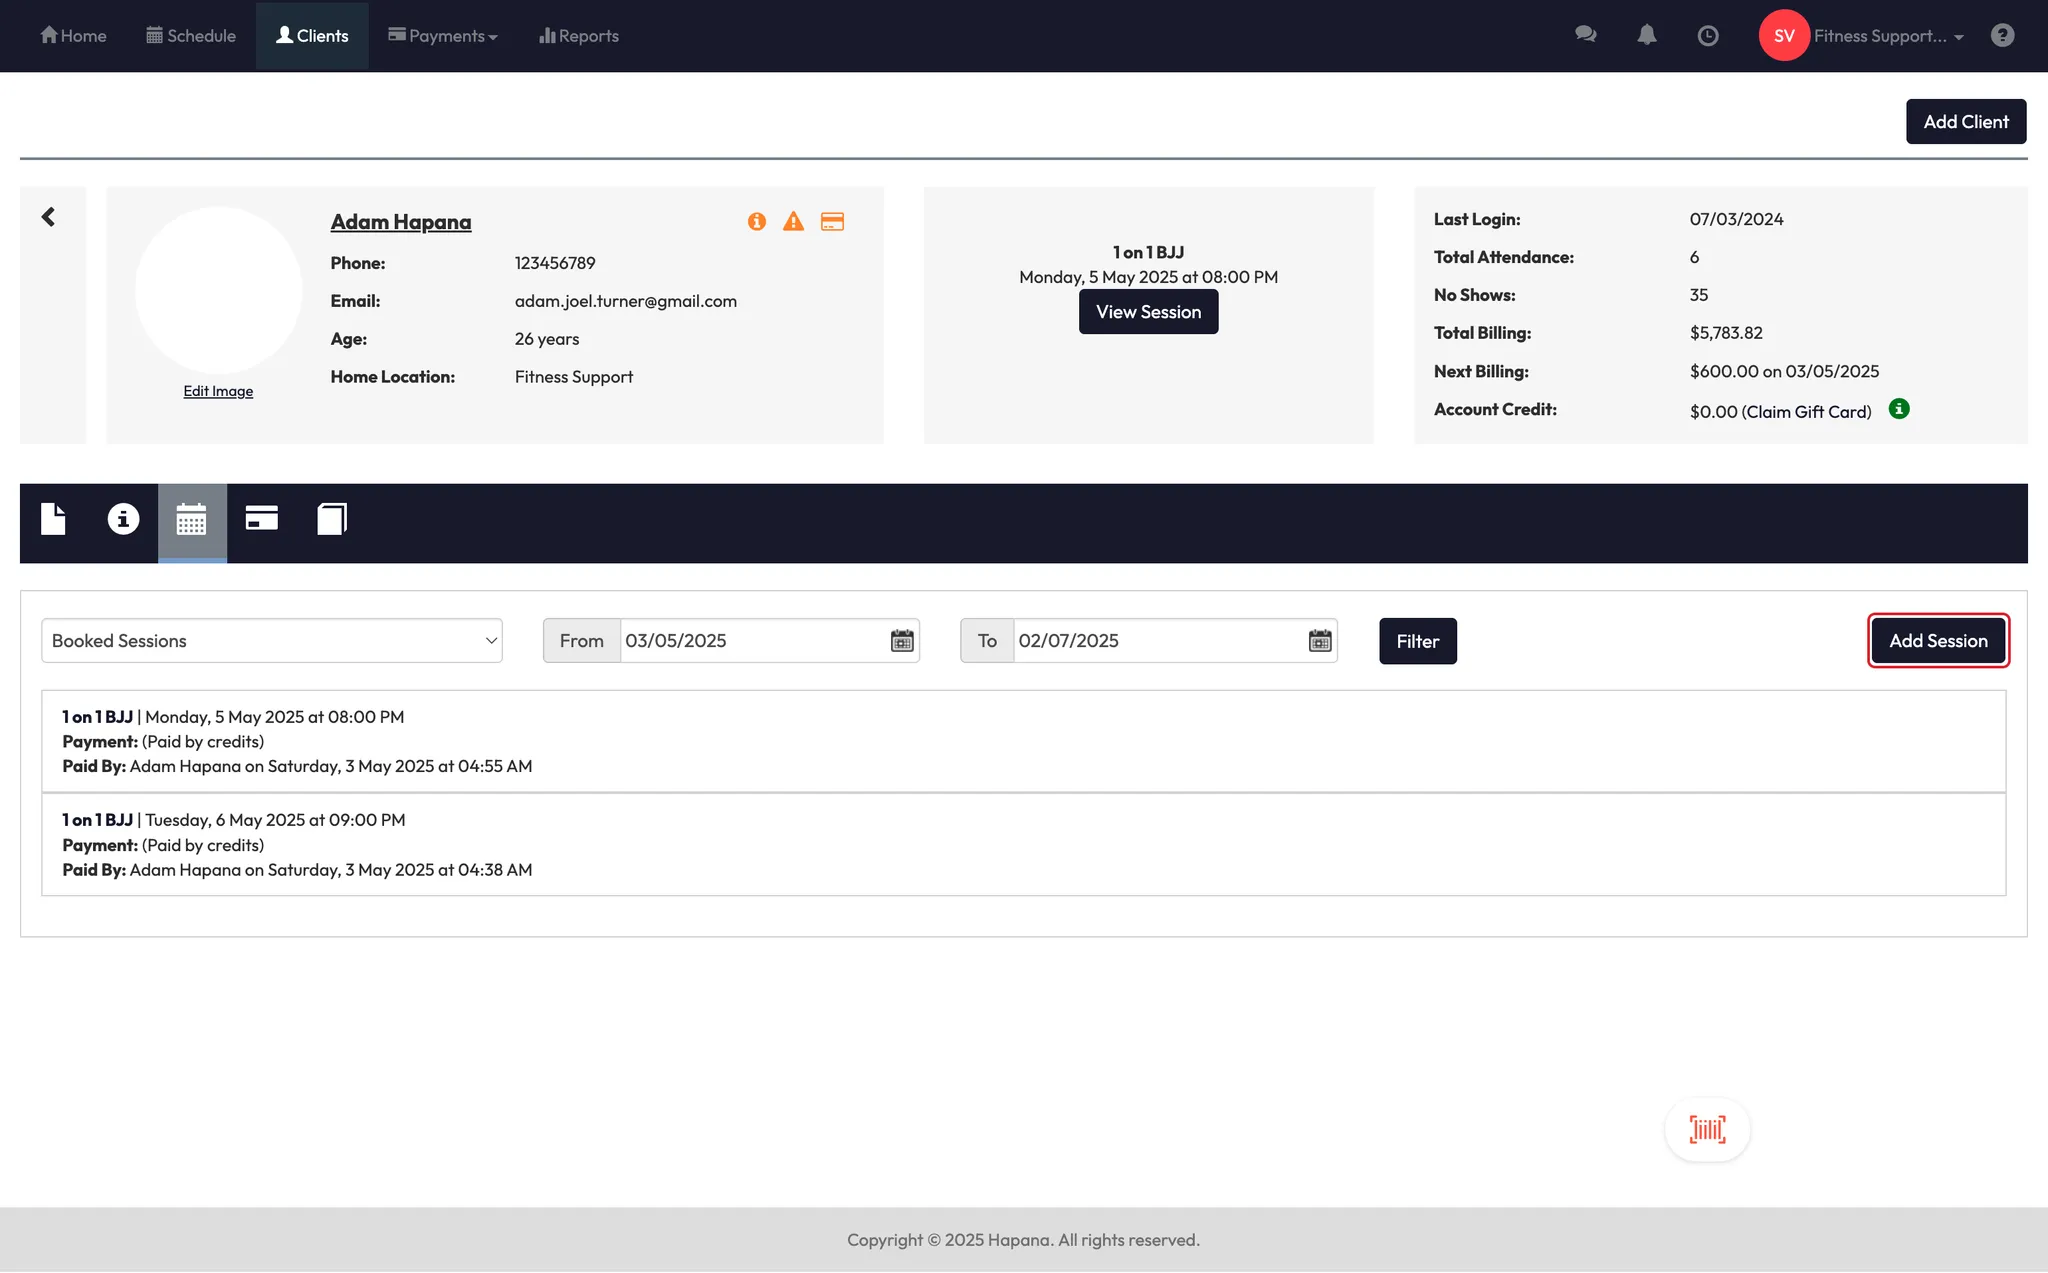Screen dimensions: 2048x1273
Task: Open the notifications bell
Action: coord(1647,36)
